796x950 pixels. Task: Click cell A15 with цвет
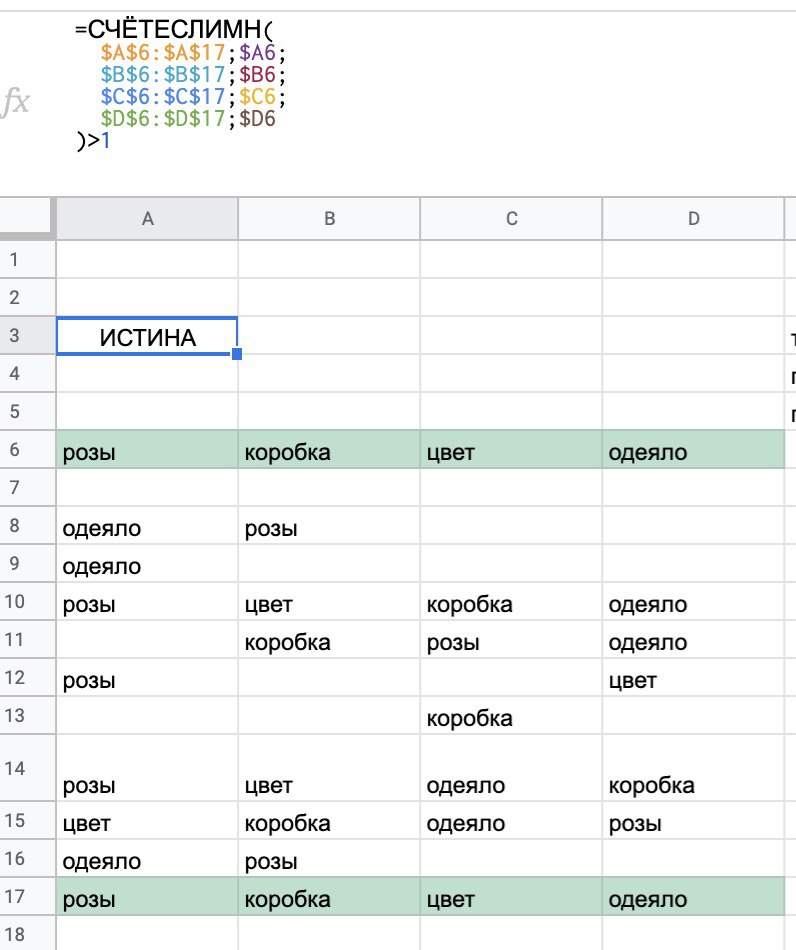pos(147,820)
